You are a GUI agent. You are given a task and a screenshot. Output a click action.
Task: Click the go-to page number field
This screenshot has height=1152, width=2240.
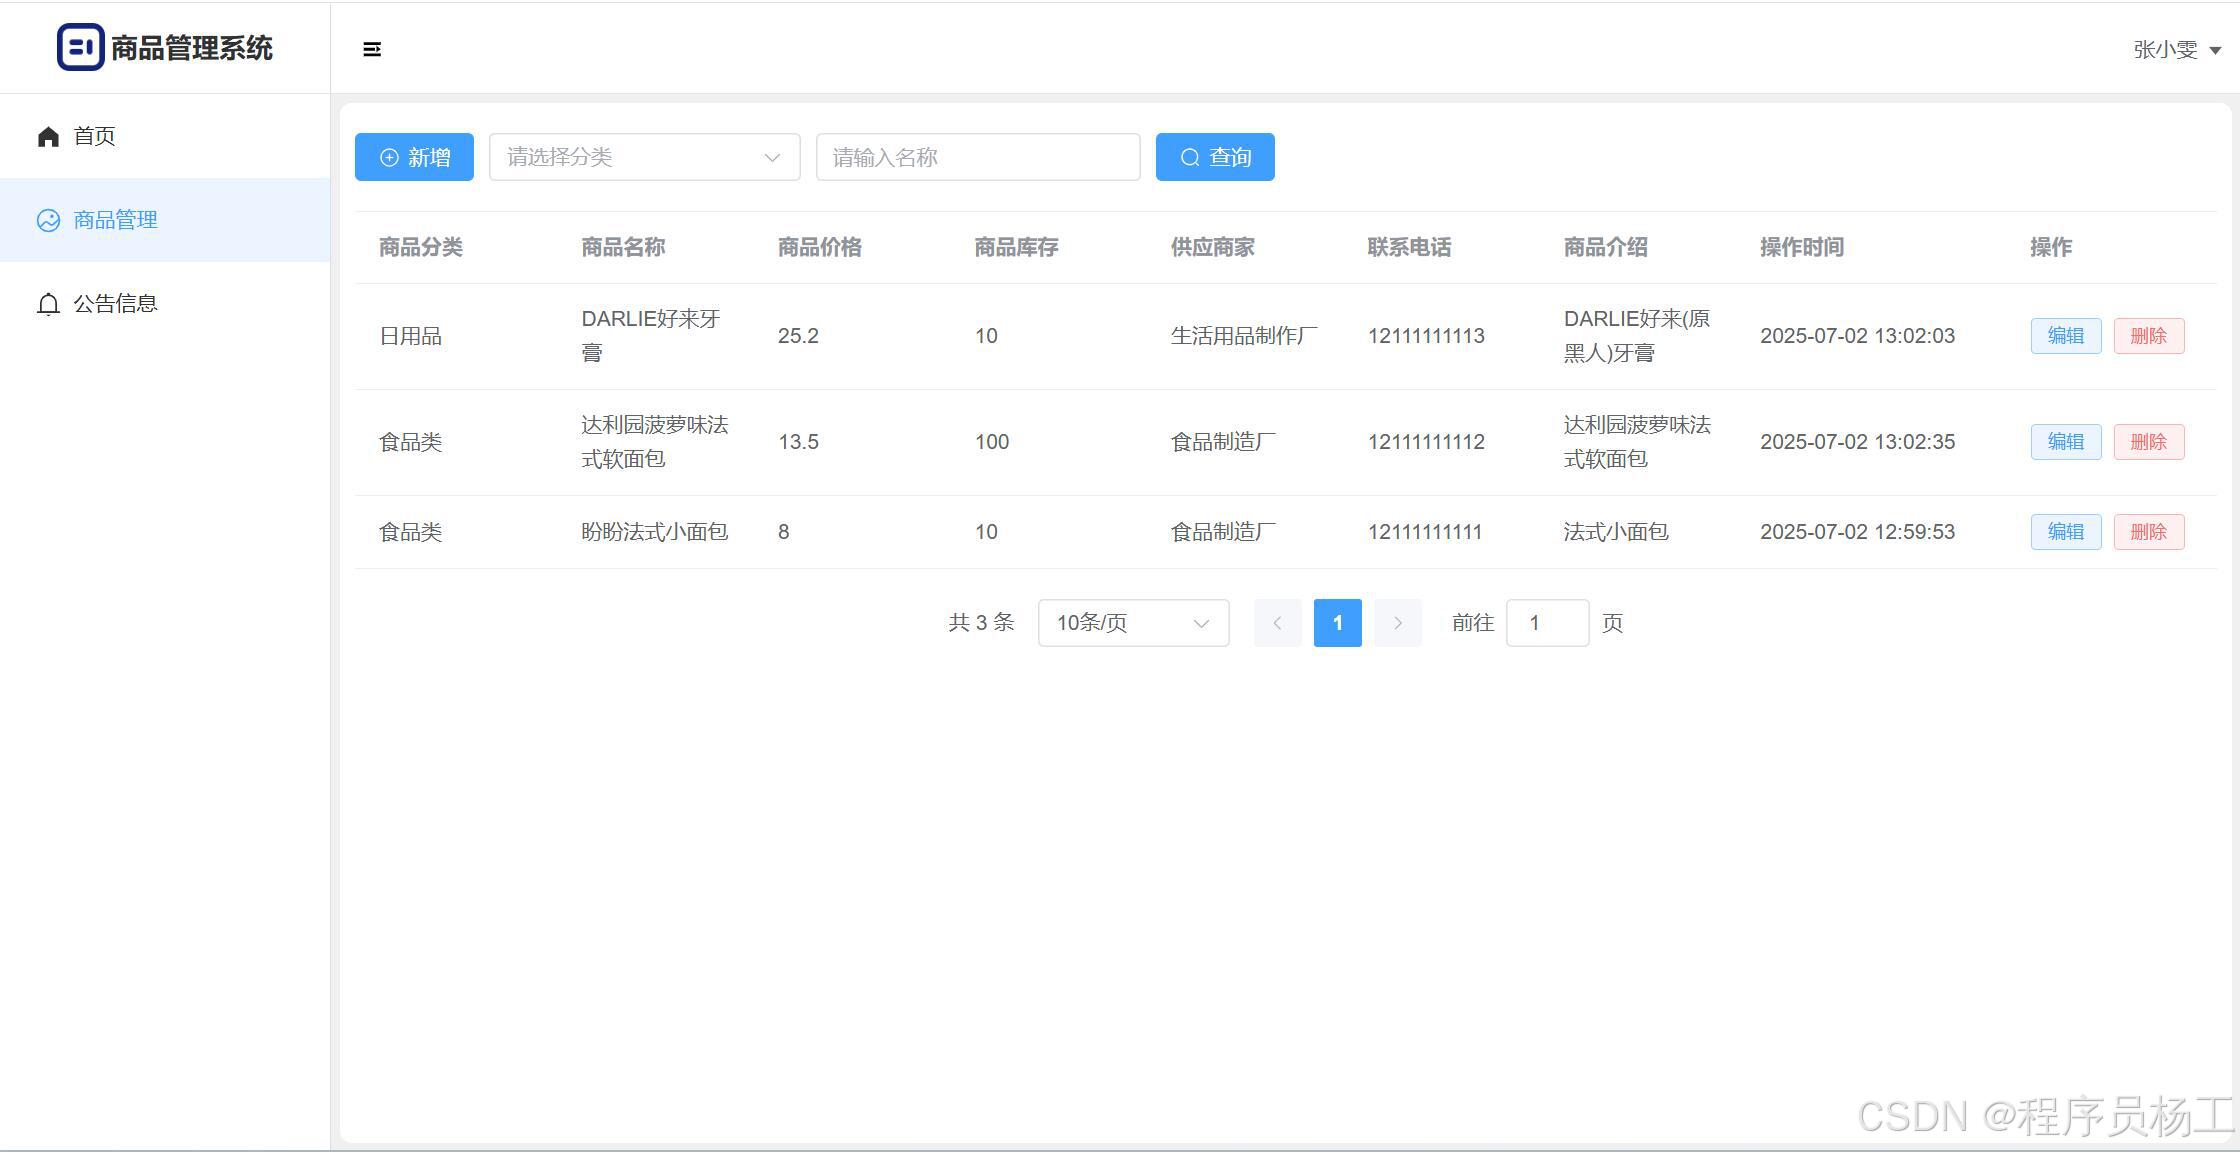click(x=1546, y=623)
